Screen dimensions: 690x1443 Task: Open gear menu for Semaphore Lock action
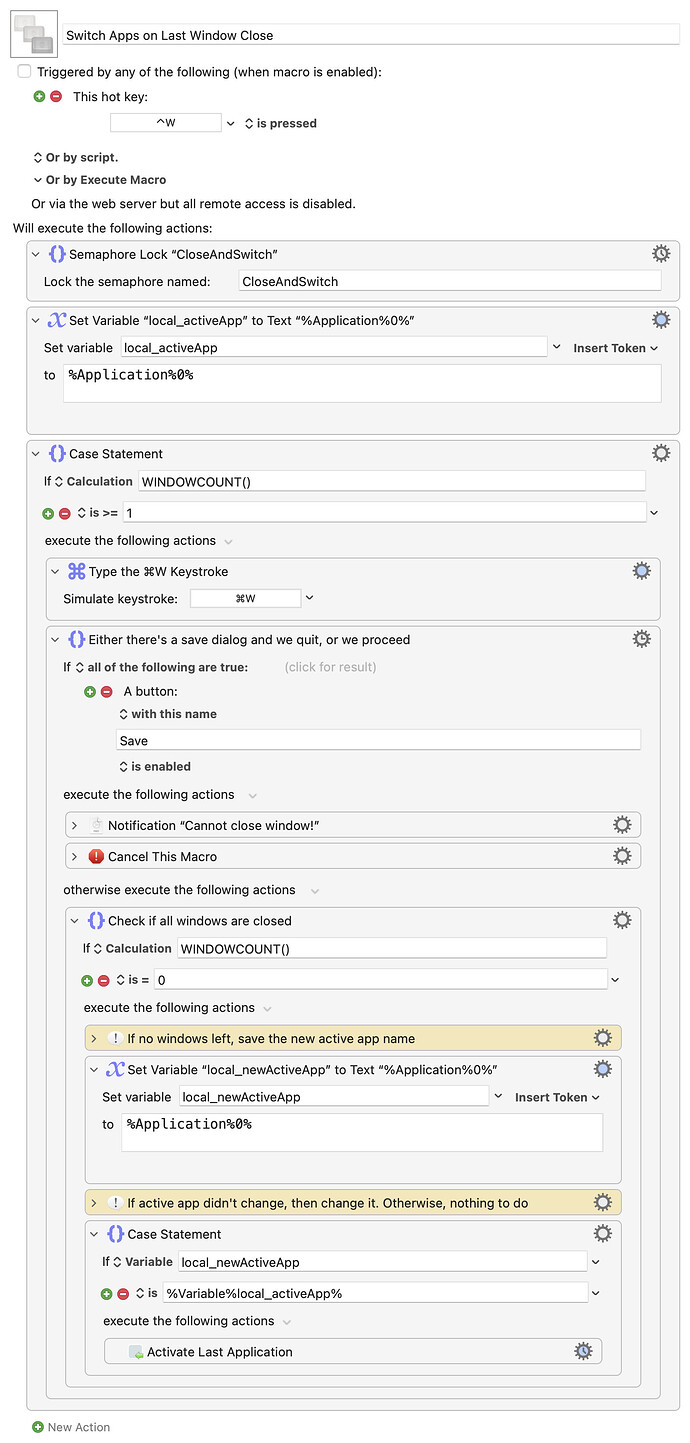(660, 254)
